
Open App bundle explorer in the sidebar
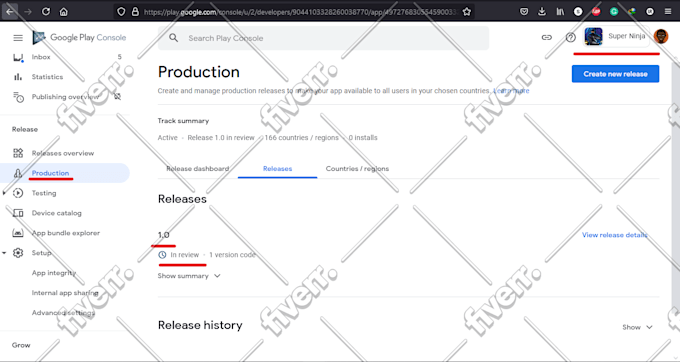[x=65, y=233]
